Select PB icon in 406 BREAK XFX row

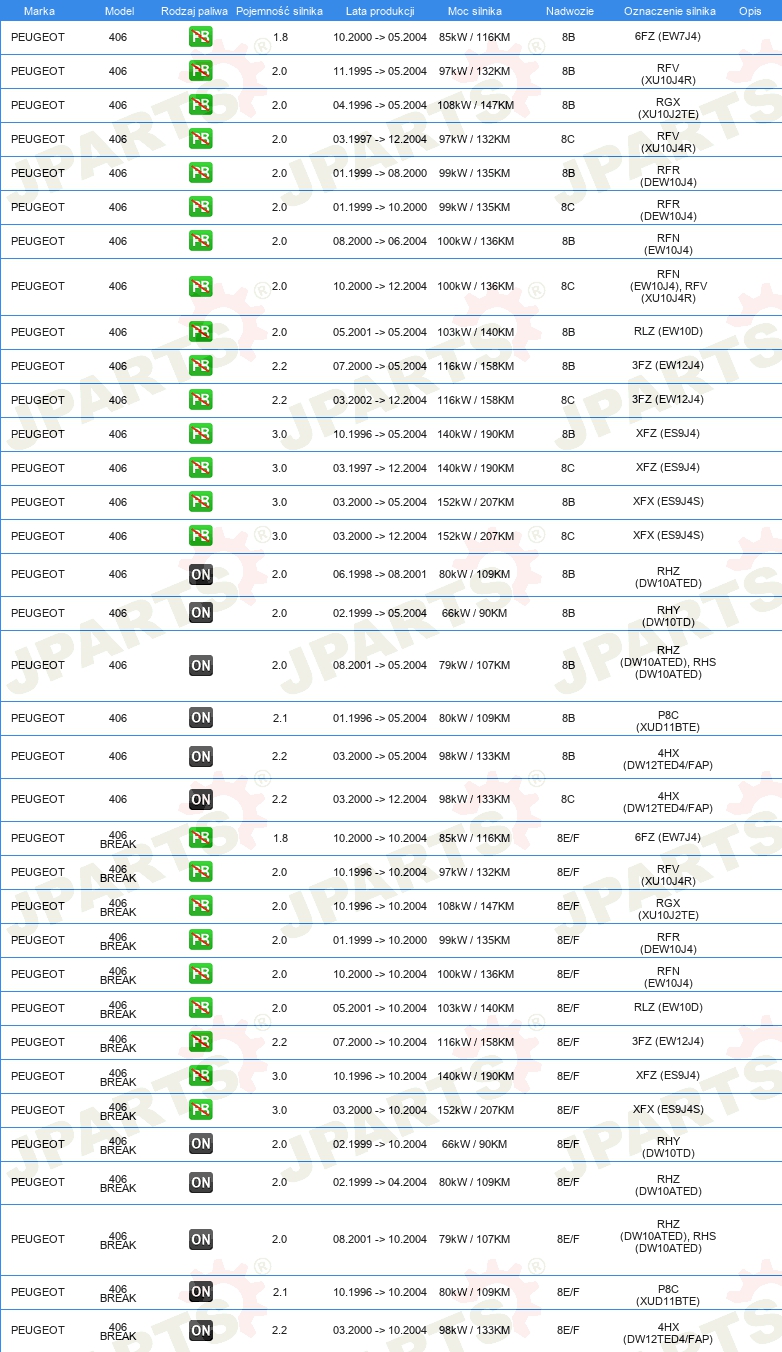[201, 1110]
